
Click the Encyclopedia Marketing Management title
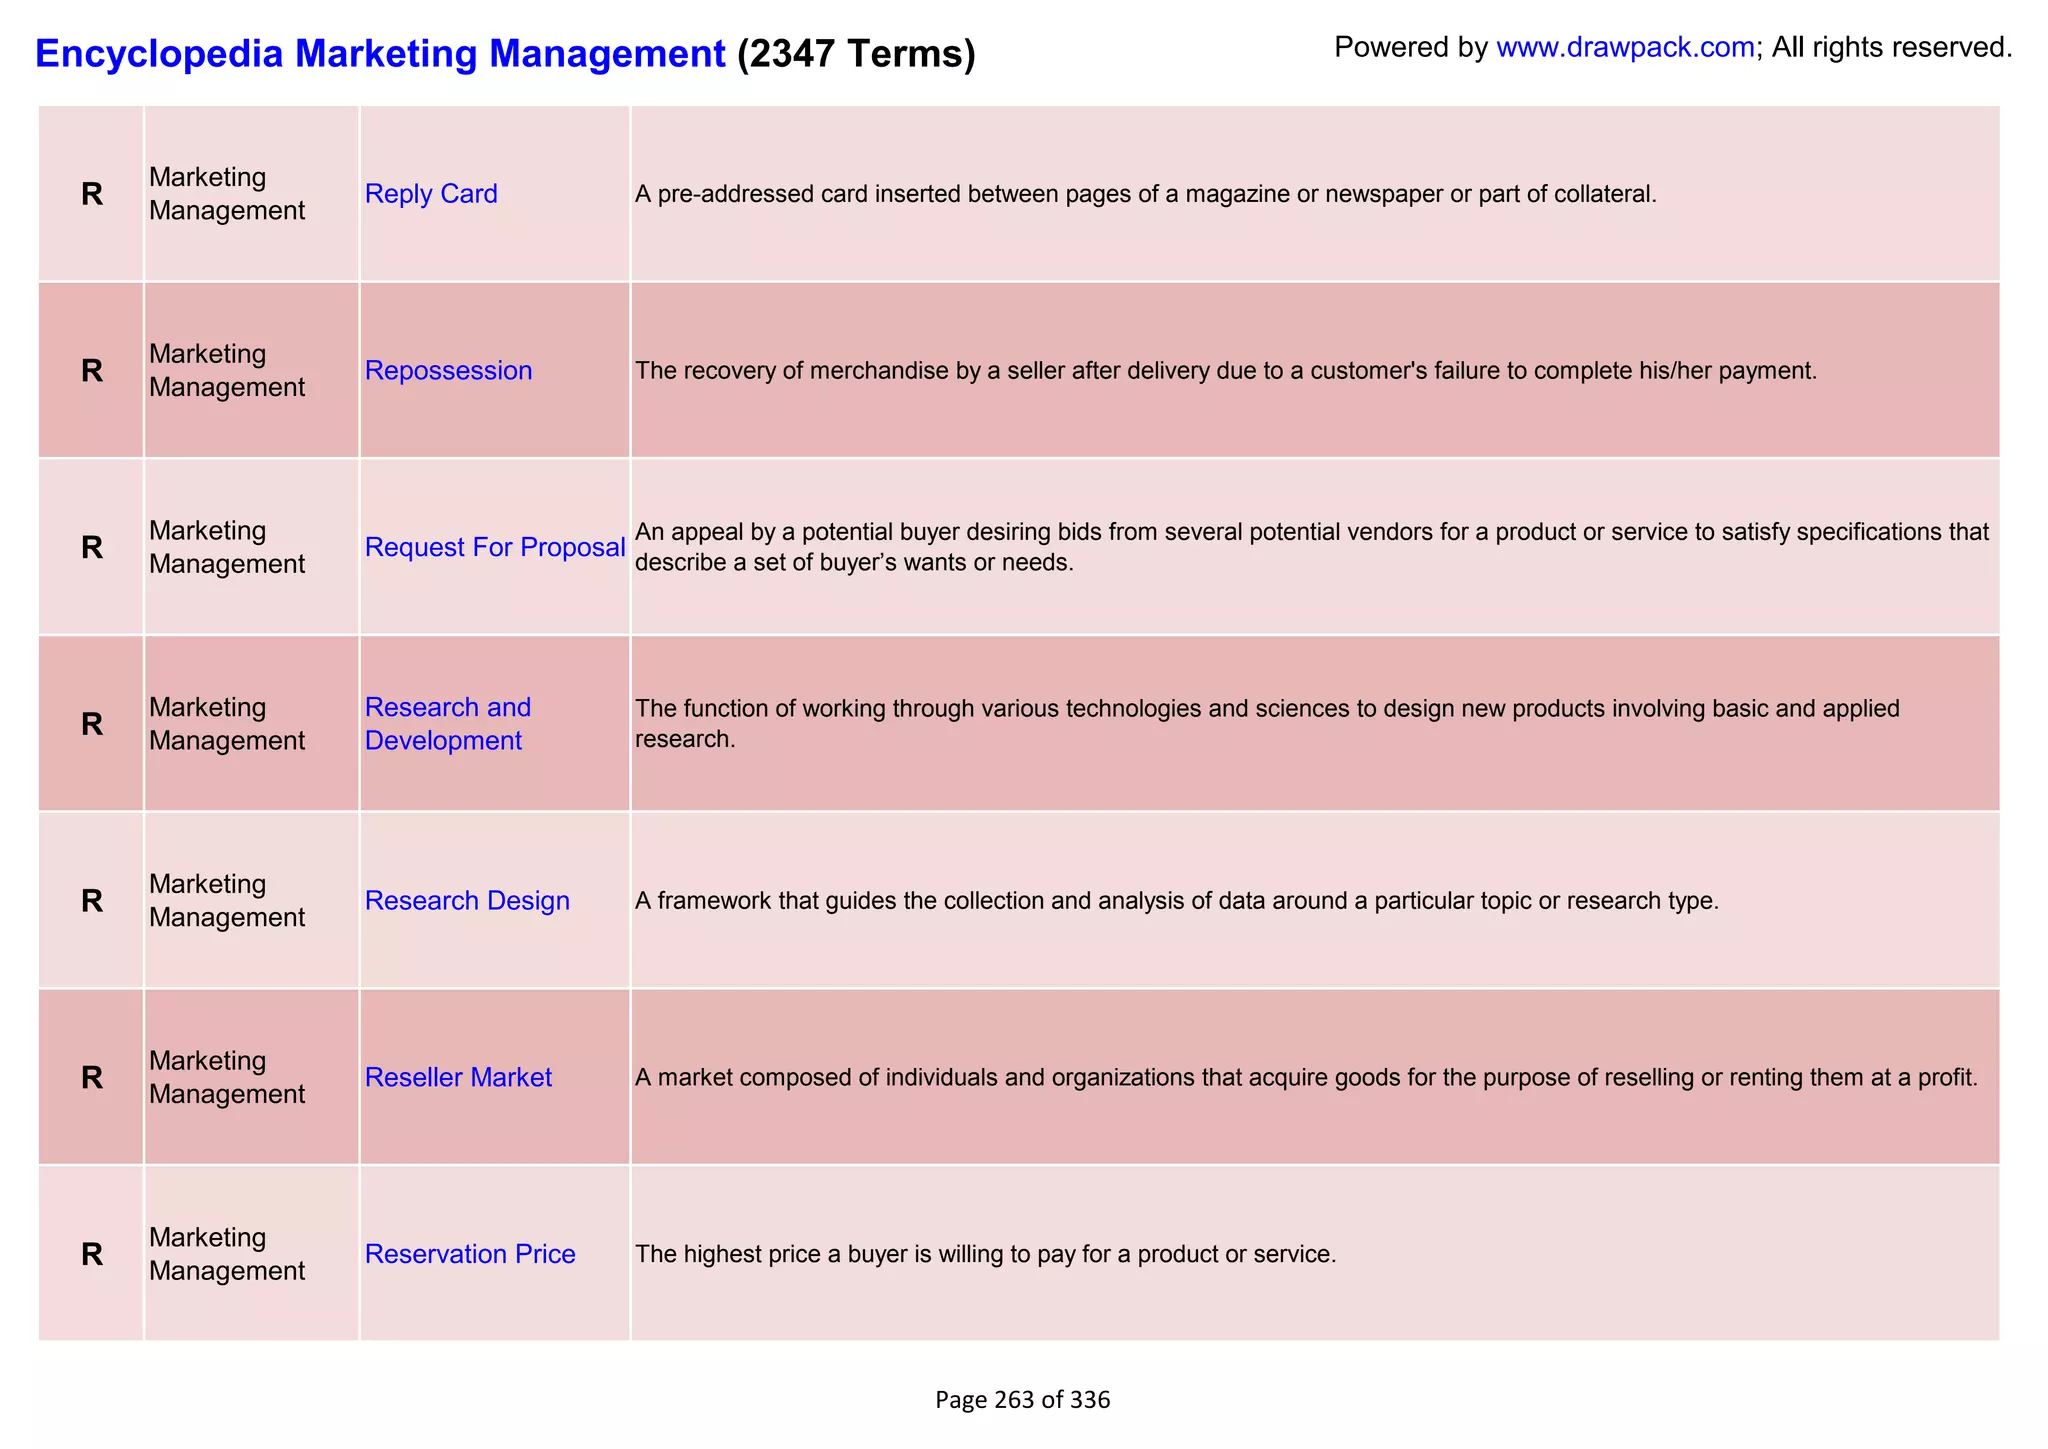[380, 53]
